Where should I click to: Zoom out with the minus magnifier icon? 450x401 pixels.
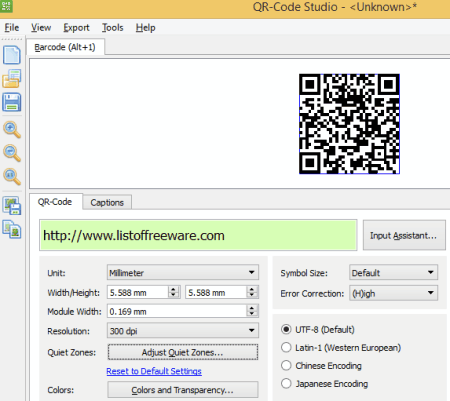tap(12, 153)
